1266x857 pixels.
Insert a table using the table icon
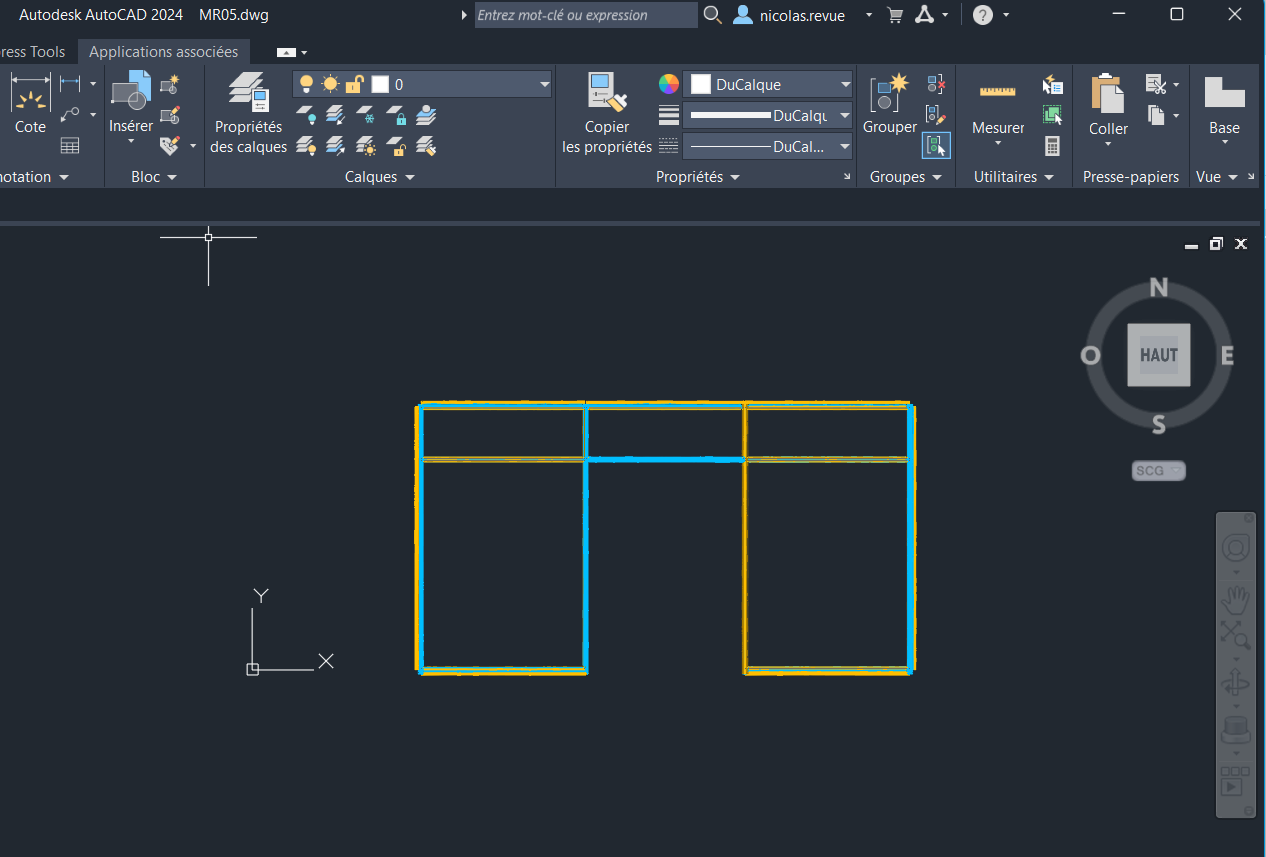70,146
